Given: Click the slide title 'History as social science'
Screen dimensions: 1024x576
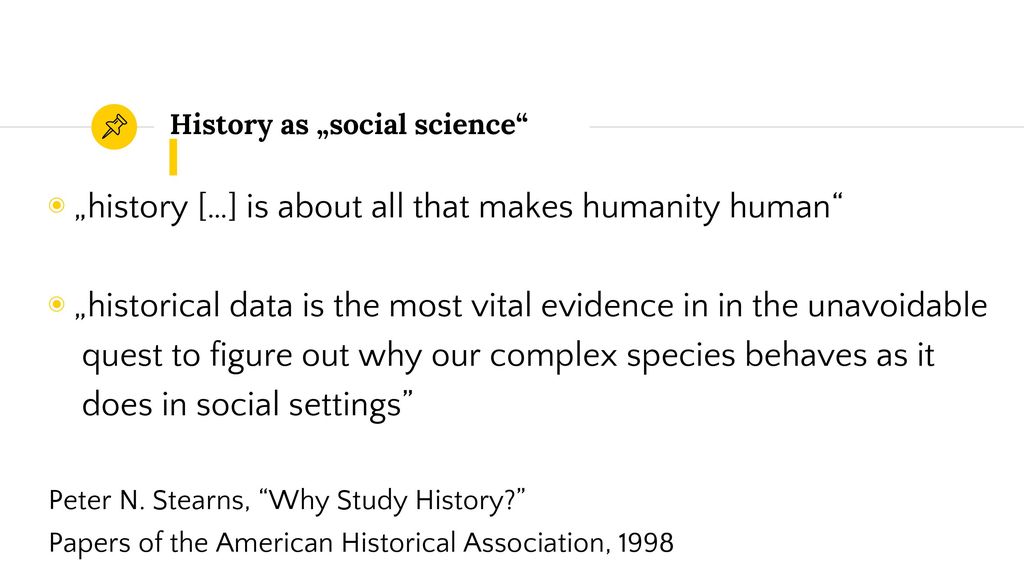Looking at the screenshot, I should (x=349, y=124).
